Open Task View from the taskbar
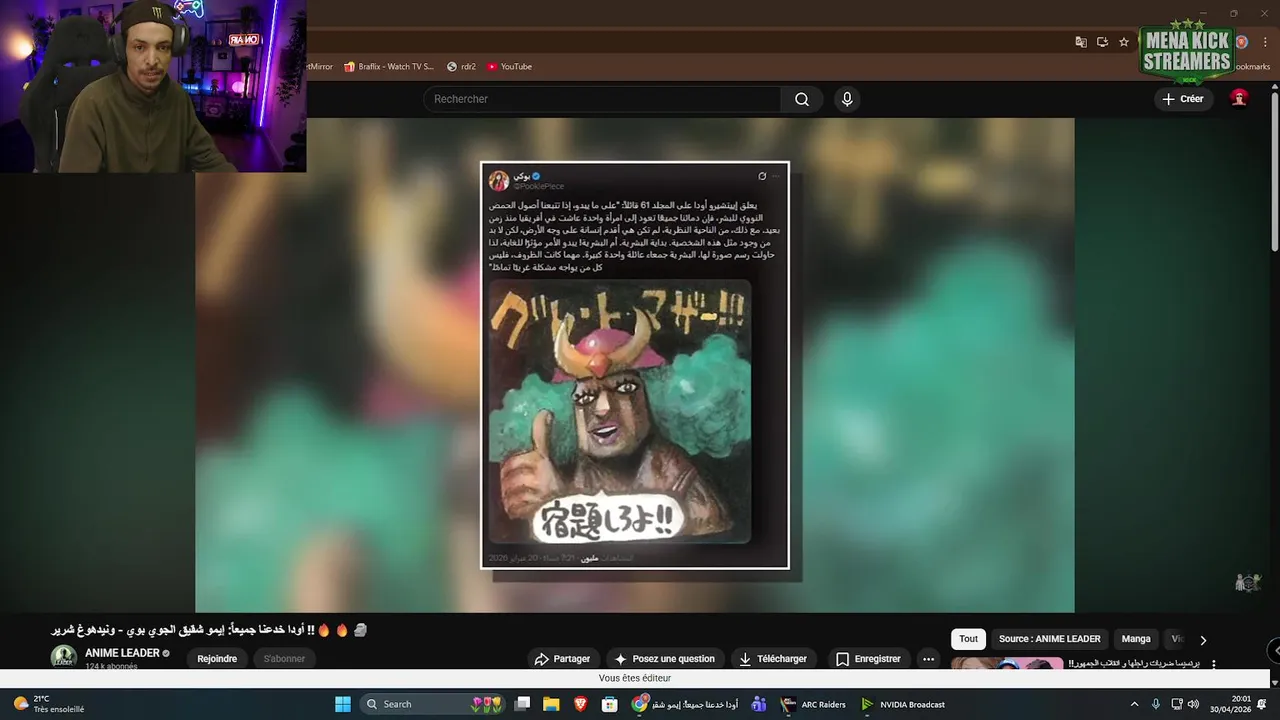This screenshot has width=1280, height=720. pyautogui.click(x=522, y=704)
